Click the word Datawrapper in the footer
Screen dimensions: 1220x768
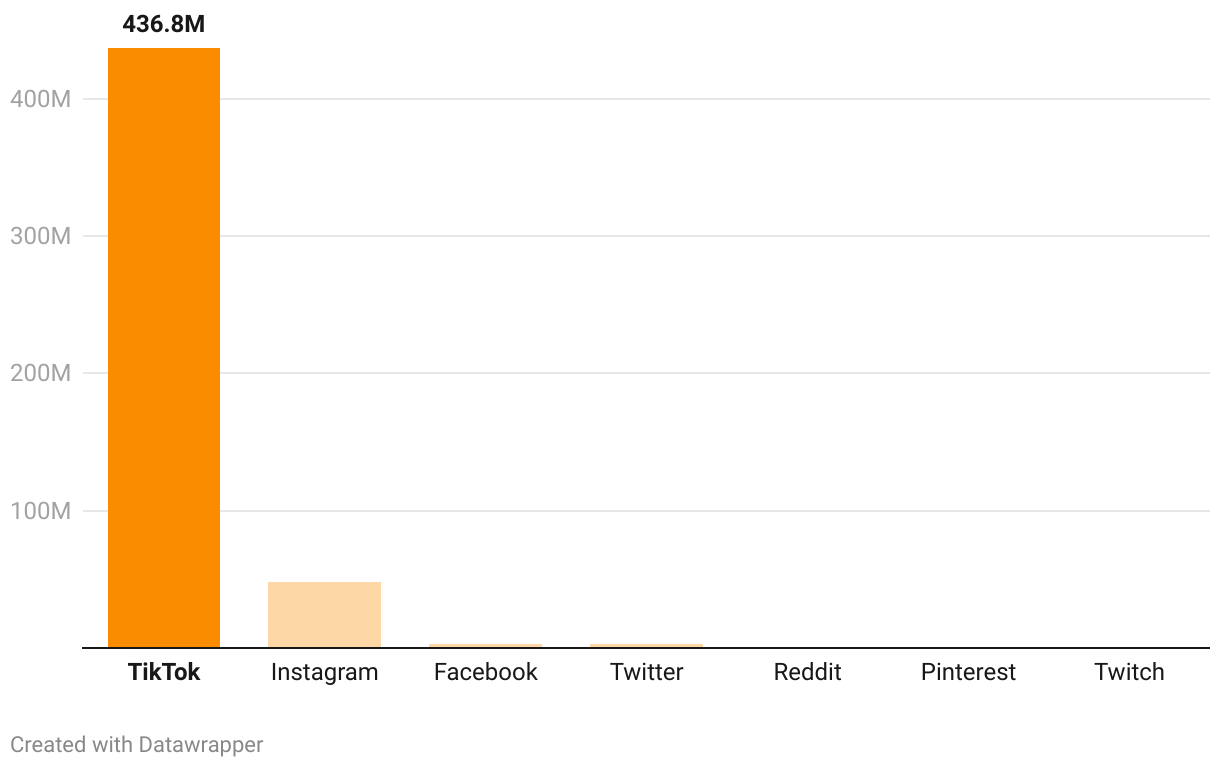(201, 745)
